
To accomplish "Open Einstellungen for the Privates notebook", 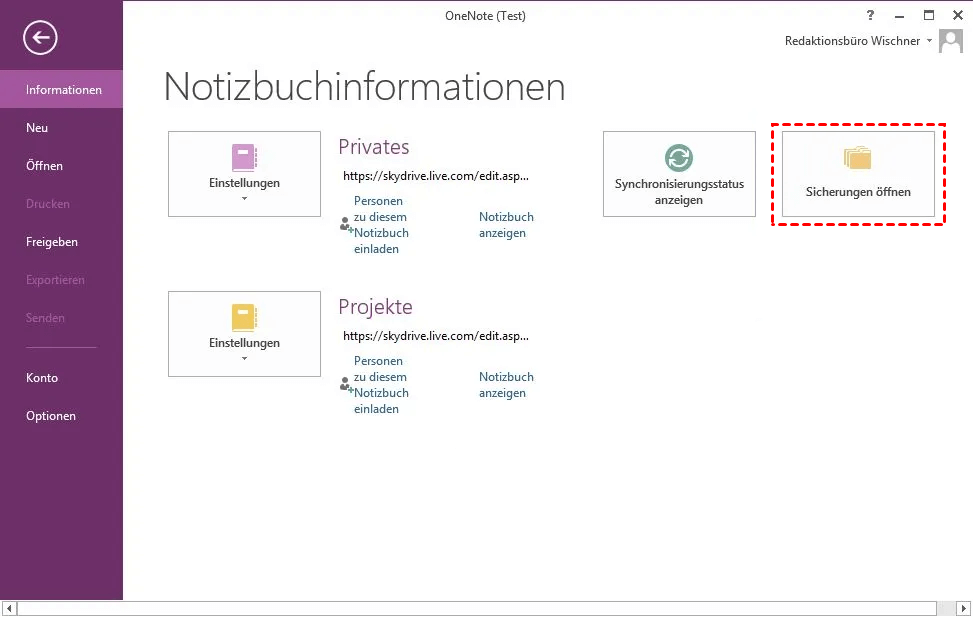I will click(x=244, y=174).
